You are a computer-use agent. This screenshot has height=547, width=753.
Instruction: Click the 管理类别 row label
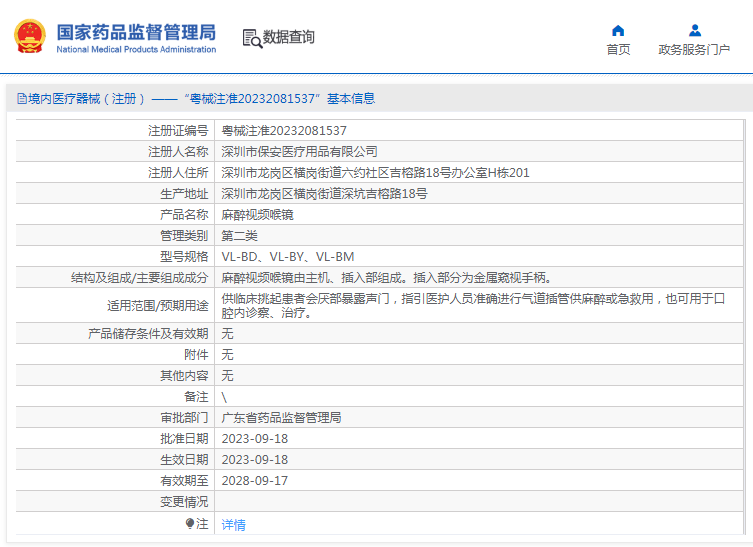[x=184, y=236]
